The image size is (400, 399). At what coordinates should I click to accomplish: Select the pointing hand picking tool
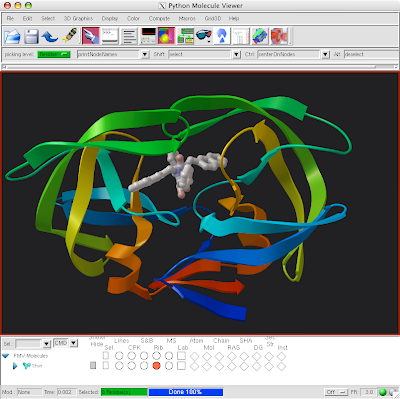[91, 36]
